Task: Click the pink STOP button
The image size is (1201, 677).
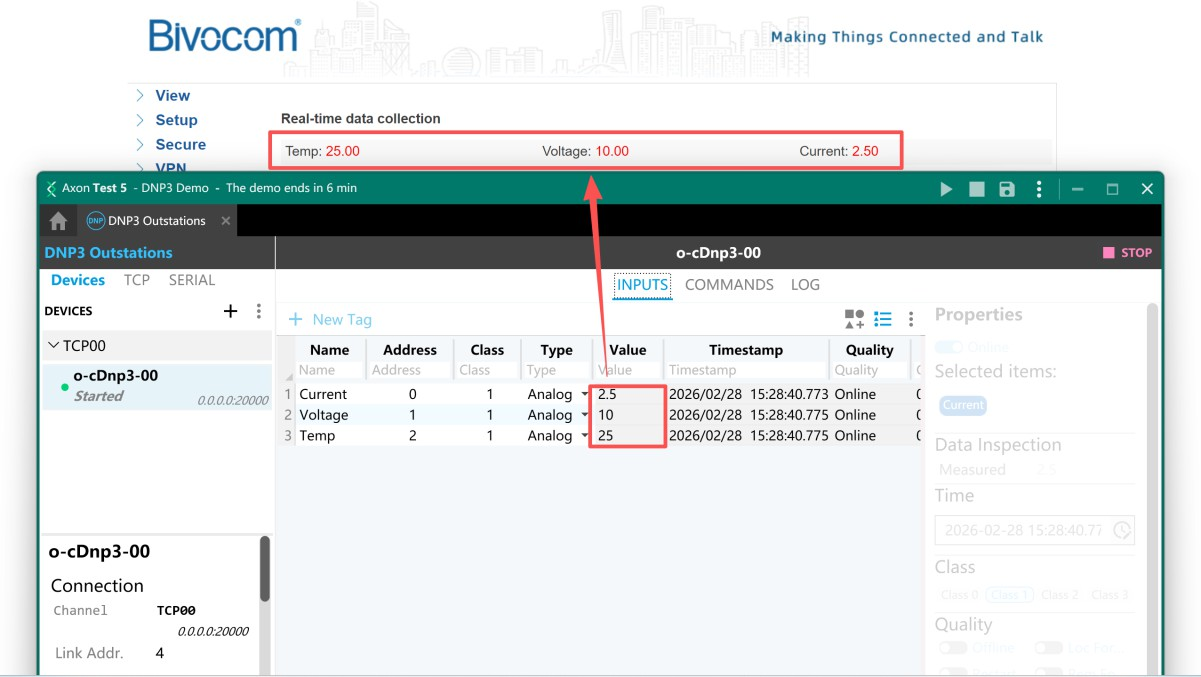Action: [1127, 253]
